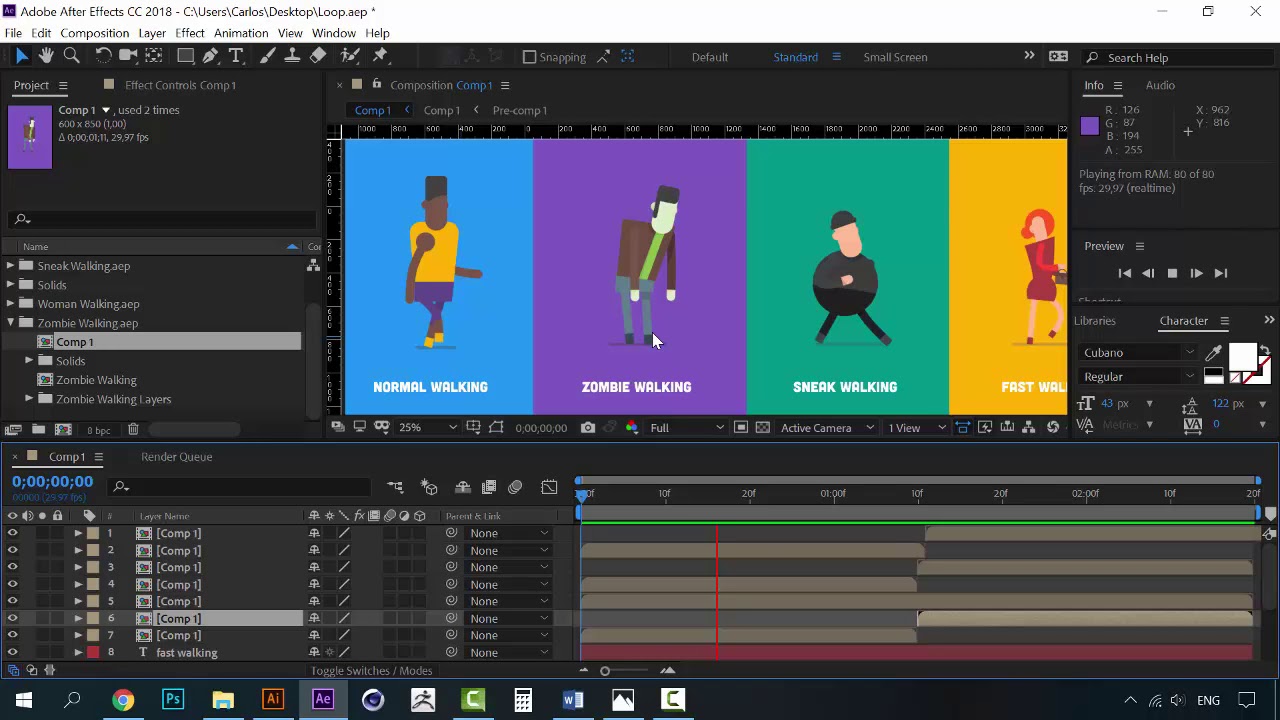The image size is (1280, 720).
Task: Select the Horizontal Type tool
Action: click(236, 56)
